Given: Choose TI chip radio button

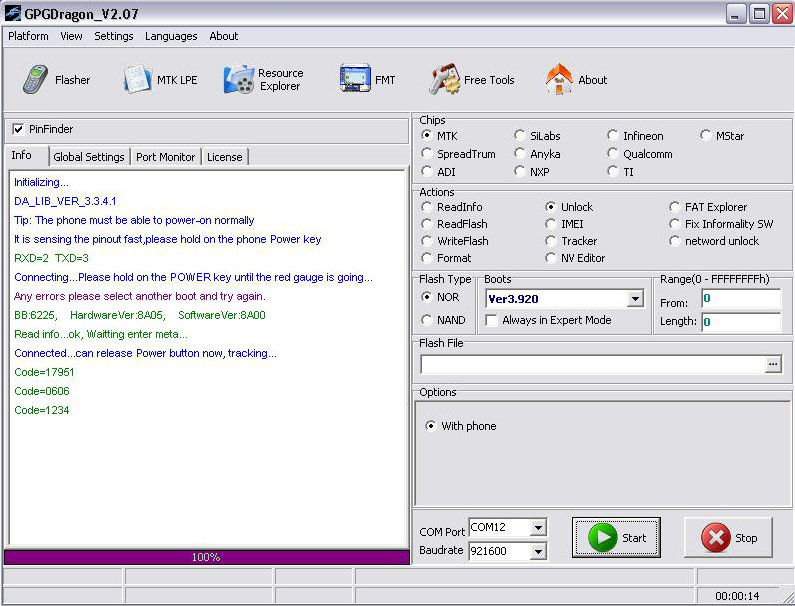Looking at the screenshot, I should coord(612,171).
